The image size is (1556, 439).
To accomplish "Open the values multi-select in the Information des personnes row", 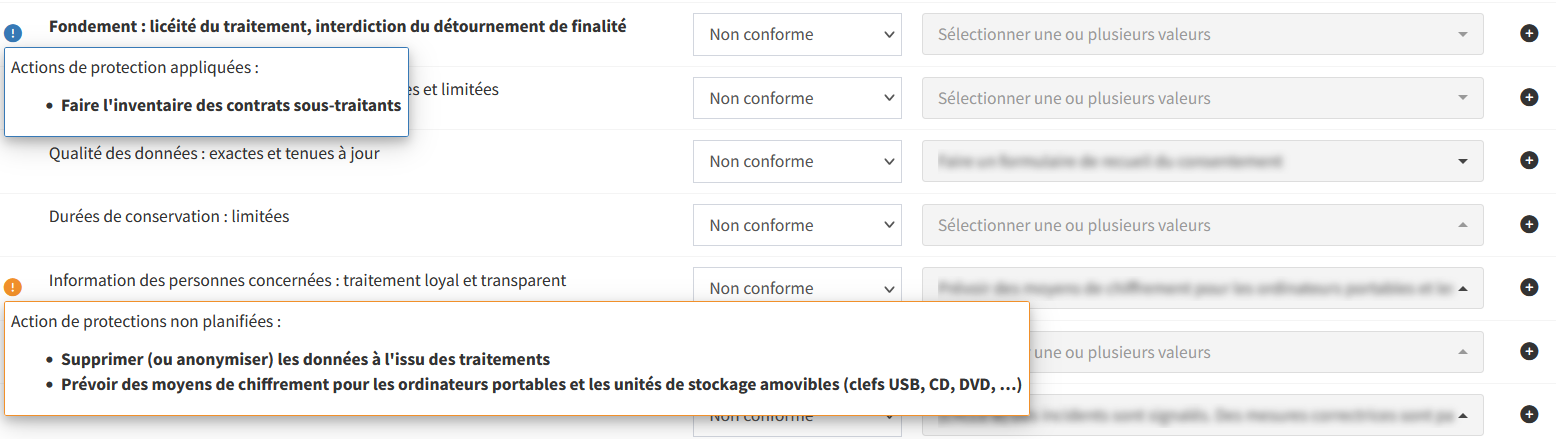I will 1202,288.
